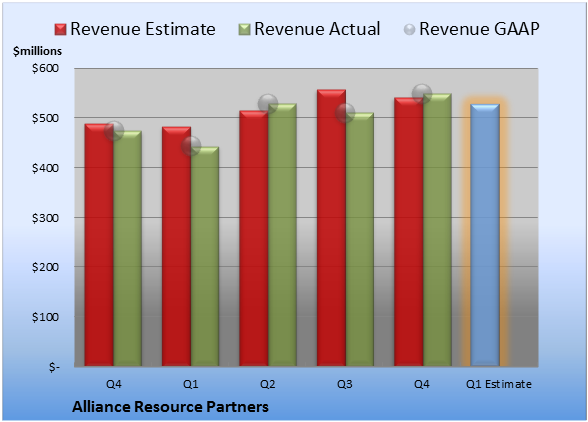This screenshot has height=422, width=588.
Task: Select the red estimate bar above Q2
Action: pos(254,238)
